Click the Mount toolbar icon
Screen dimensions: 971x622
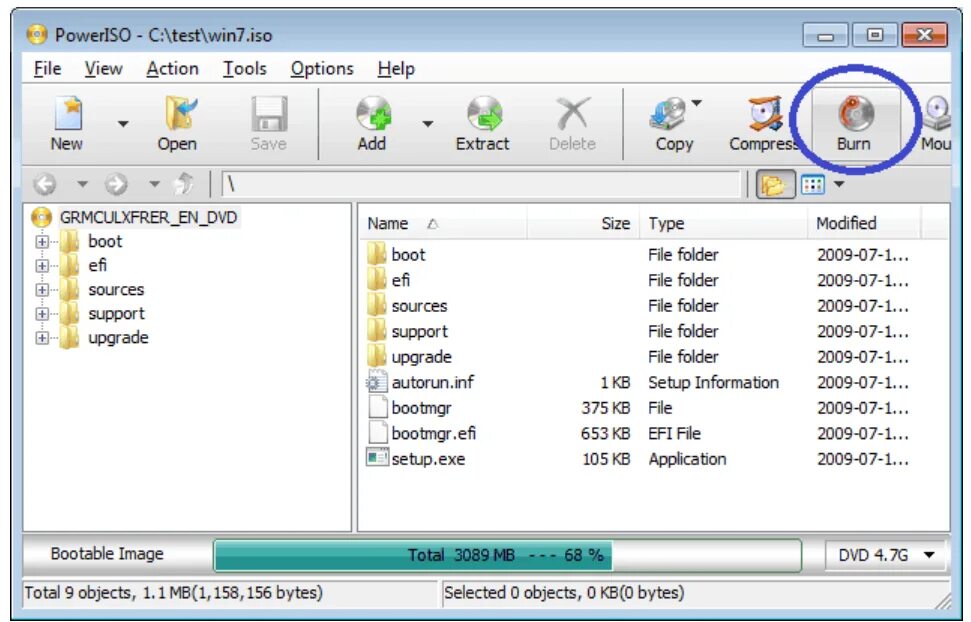click(x=936, y=114)
